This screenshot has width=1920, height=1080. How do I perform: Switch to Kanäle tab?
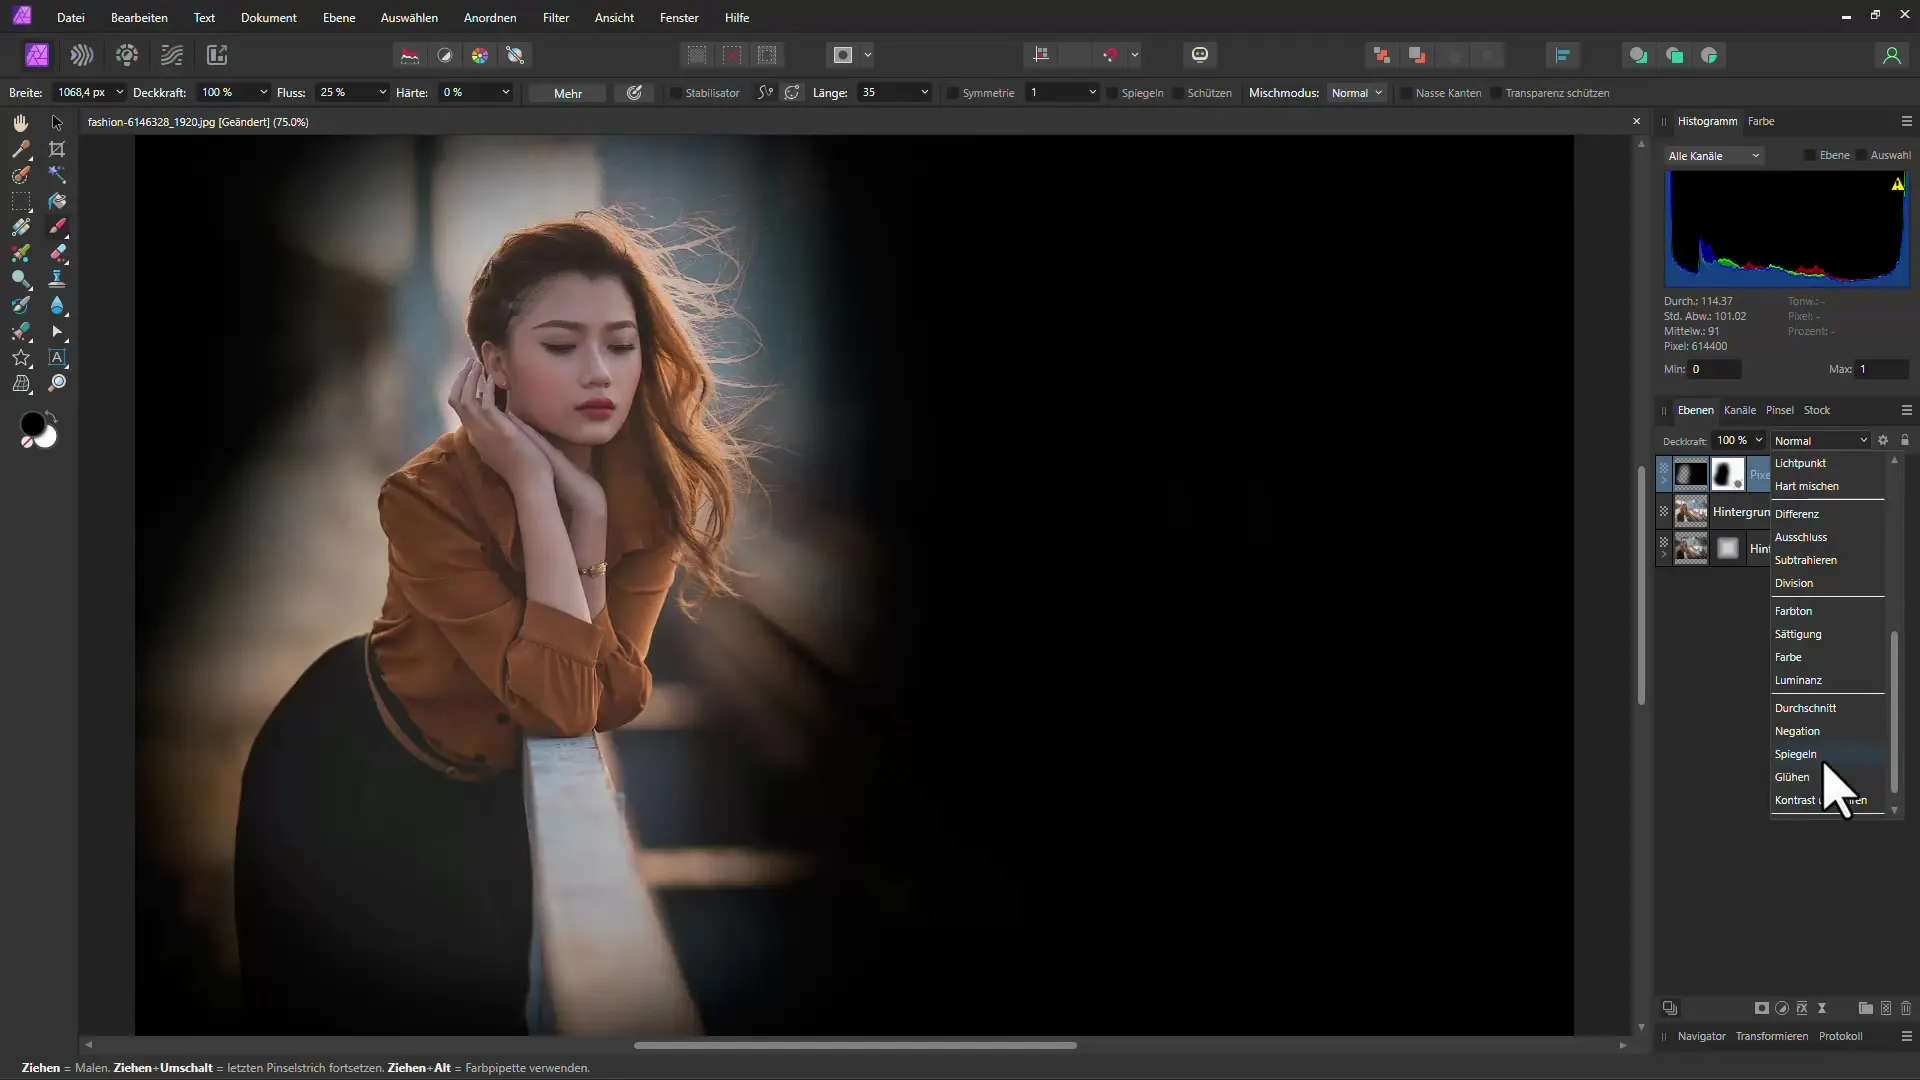click(1739, 409)
